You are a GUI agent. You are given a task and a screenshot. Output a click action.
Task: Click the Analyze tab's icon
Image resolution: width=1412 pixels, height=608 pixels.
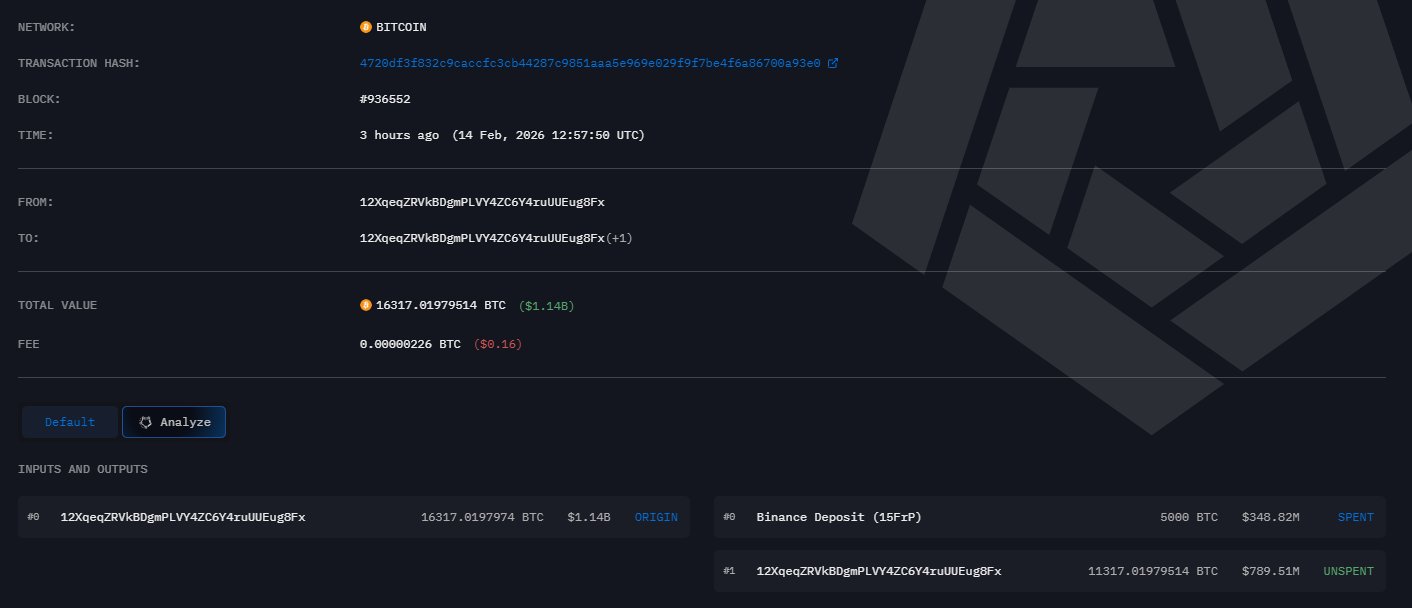[146, 422]
